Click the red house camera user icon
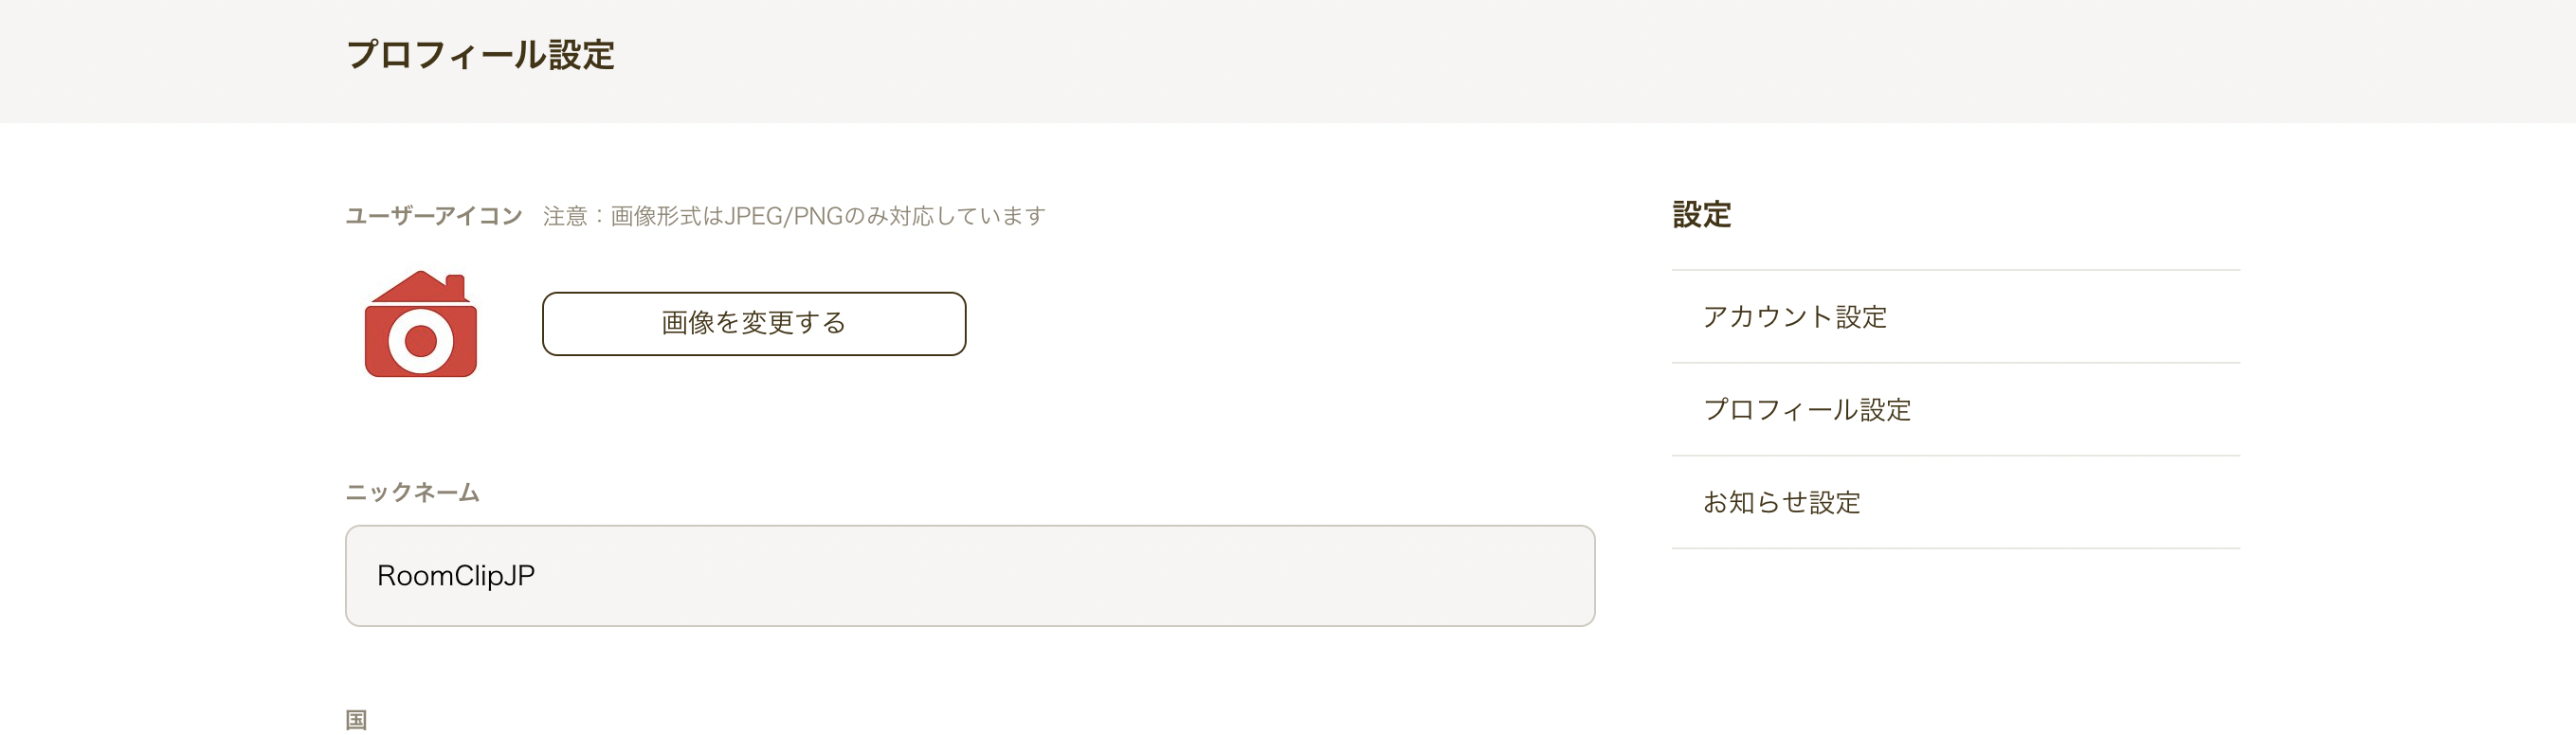The height and width of the screenshot is (735, 2576). (420, 323)
